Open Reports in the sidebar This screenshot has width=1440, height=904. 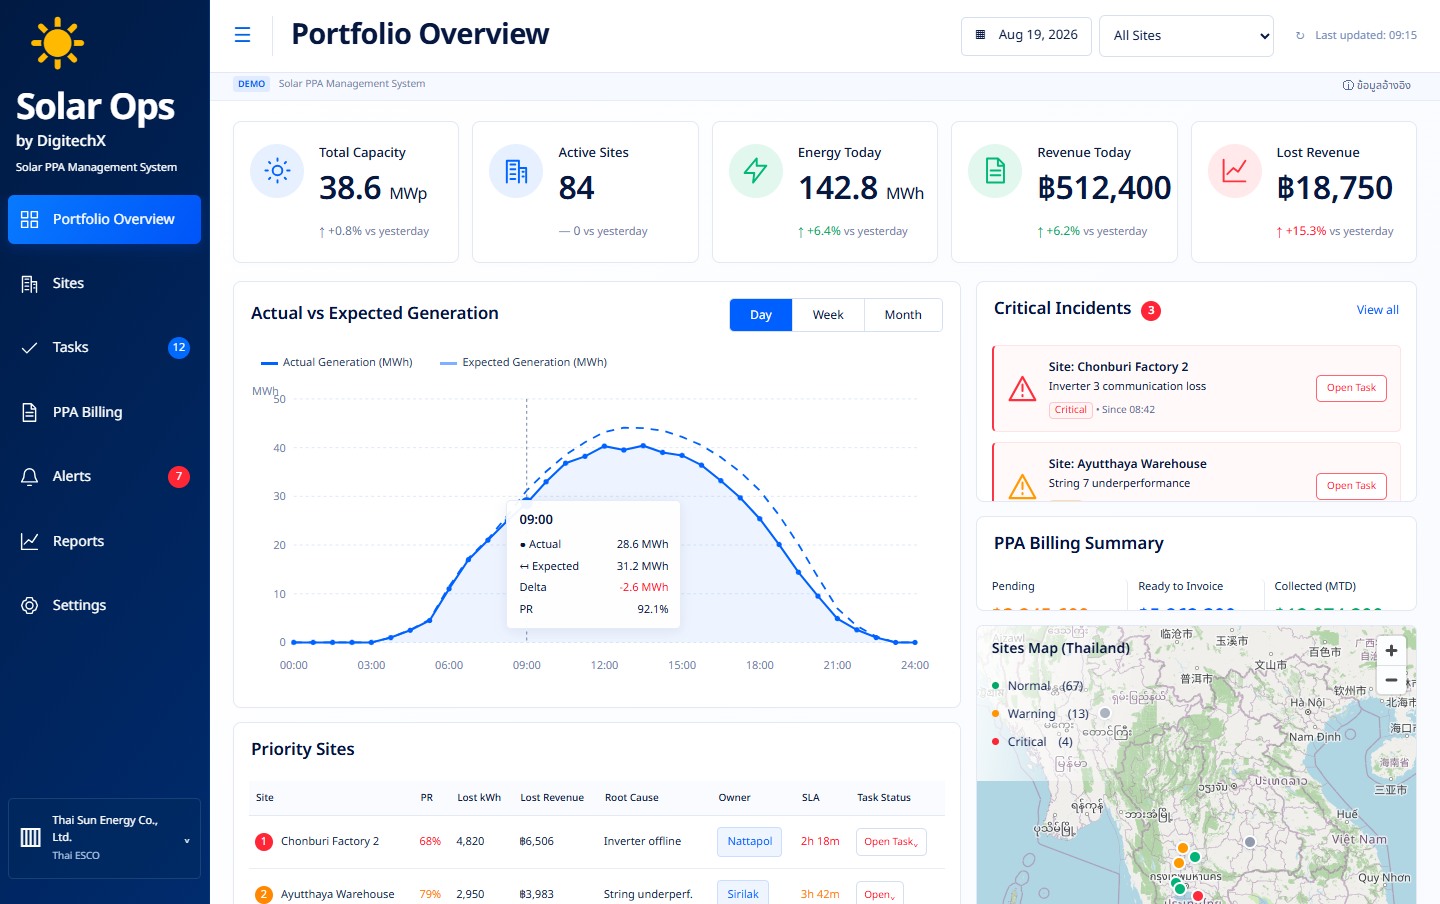coord(104,541)
